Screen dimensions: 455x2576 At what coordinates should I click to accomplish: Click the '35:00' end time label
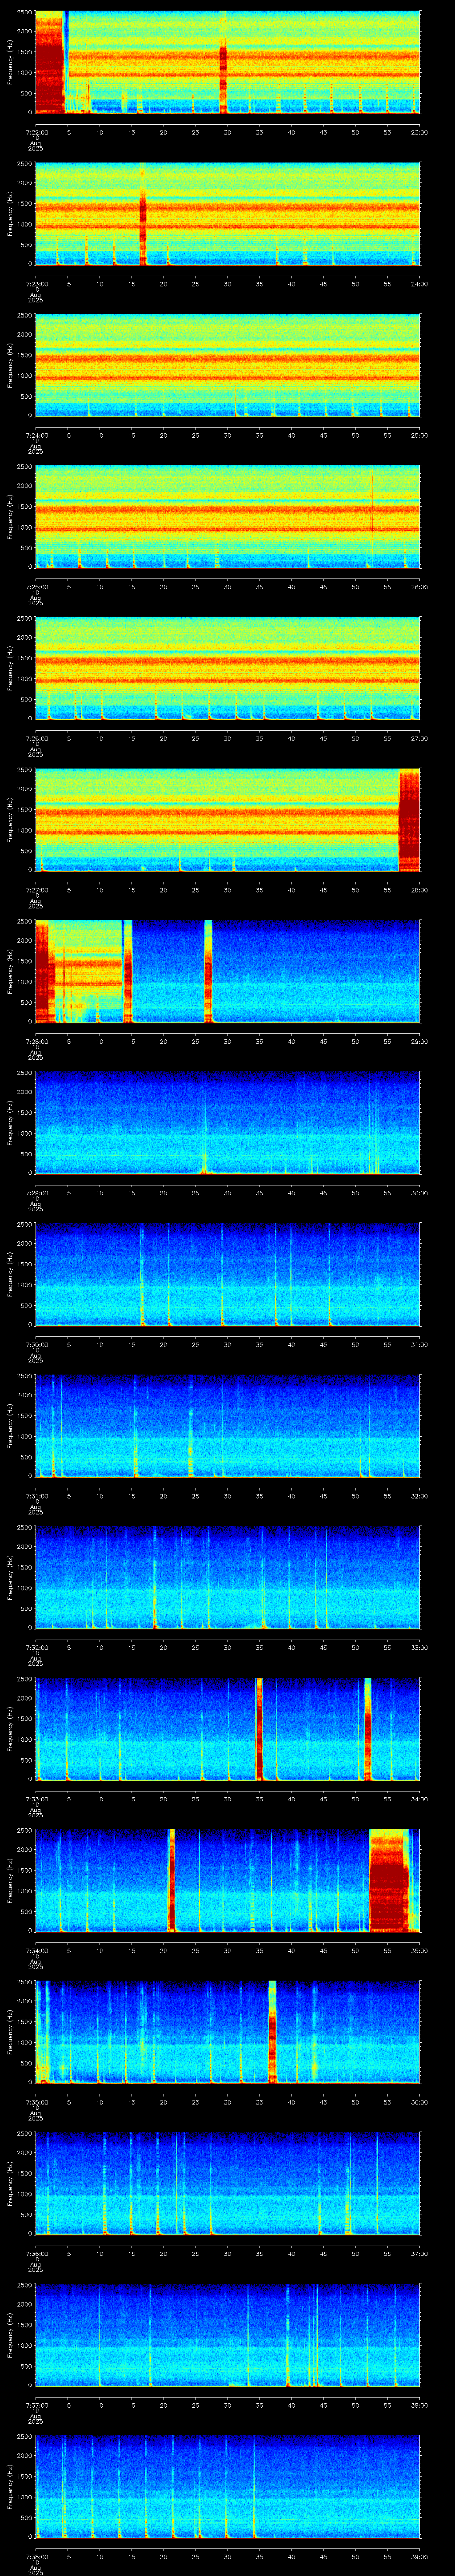pos(419,1950)
